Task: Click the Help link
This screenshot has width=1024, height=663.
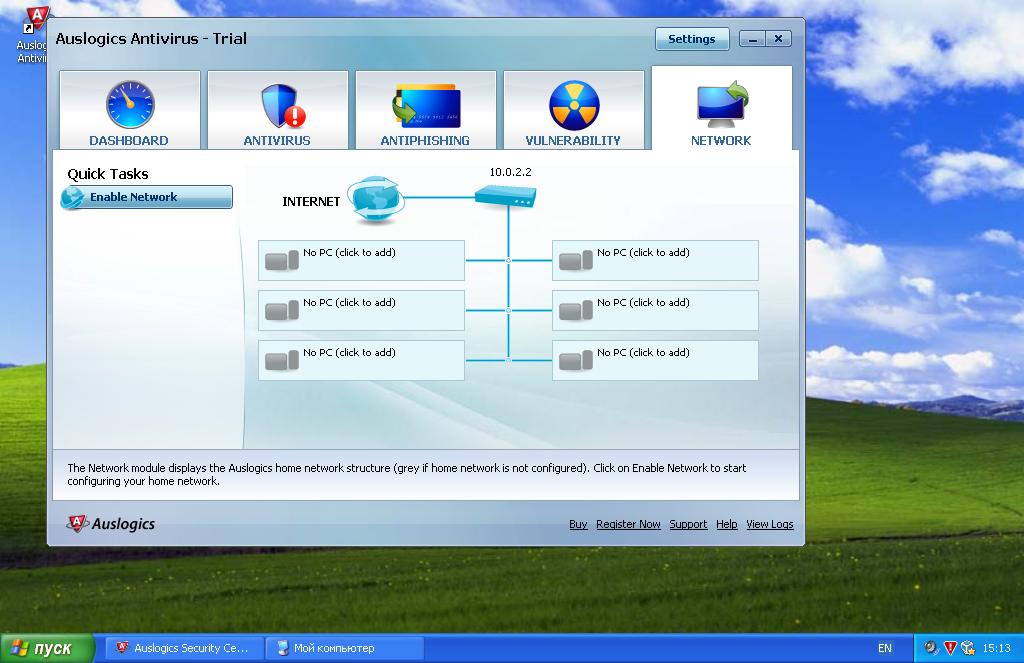Action: [x=727, y=525]
